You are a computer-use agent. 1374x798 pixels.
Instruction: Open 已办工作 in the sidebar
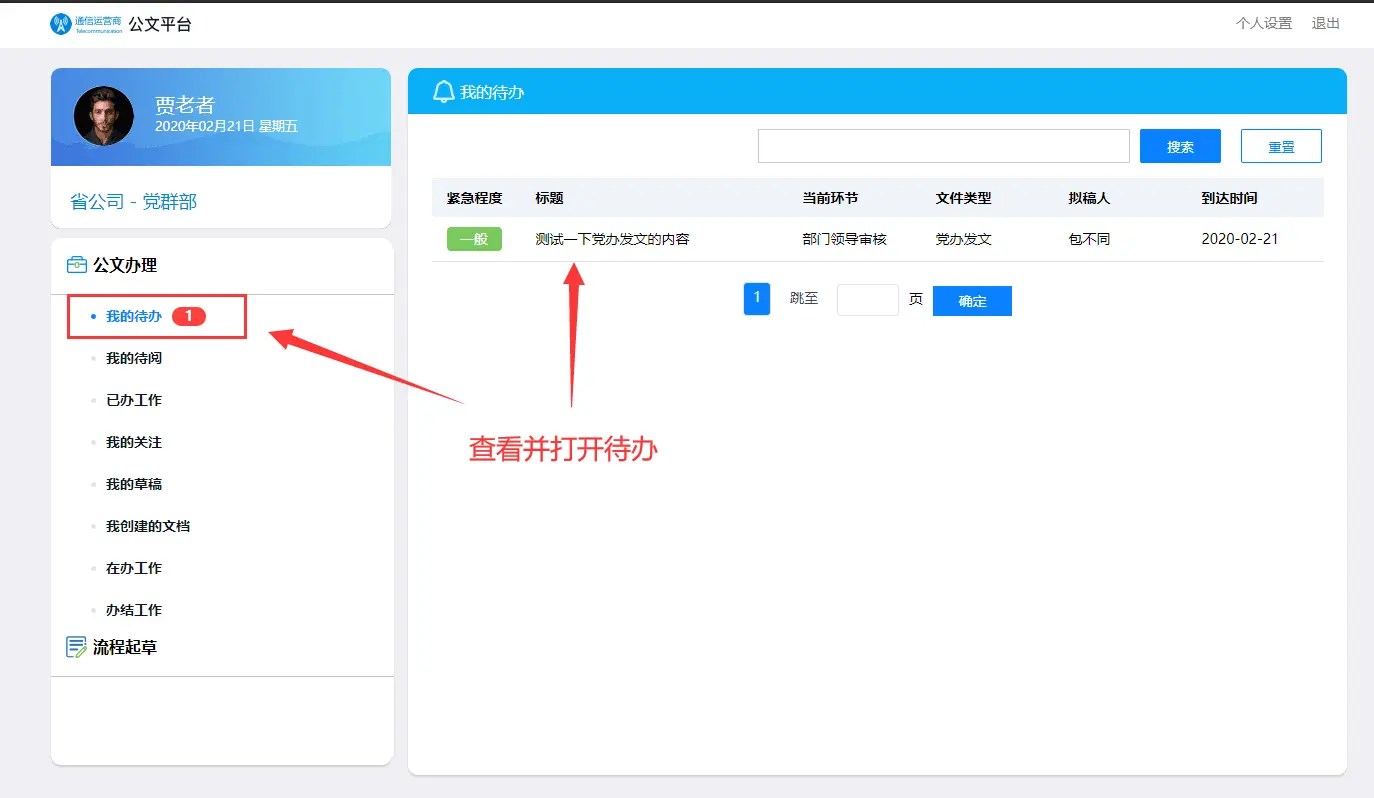134,400
